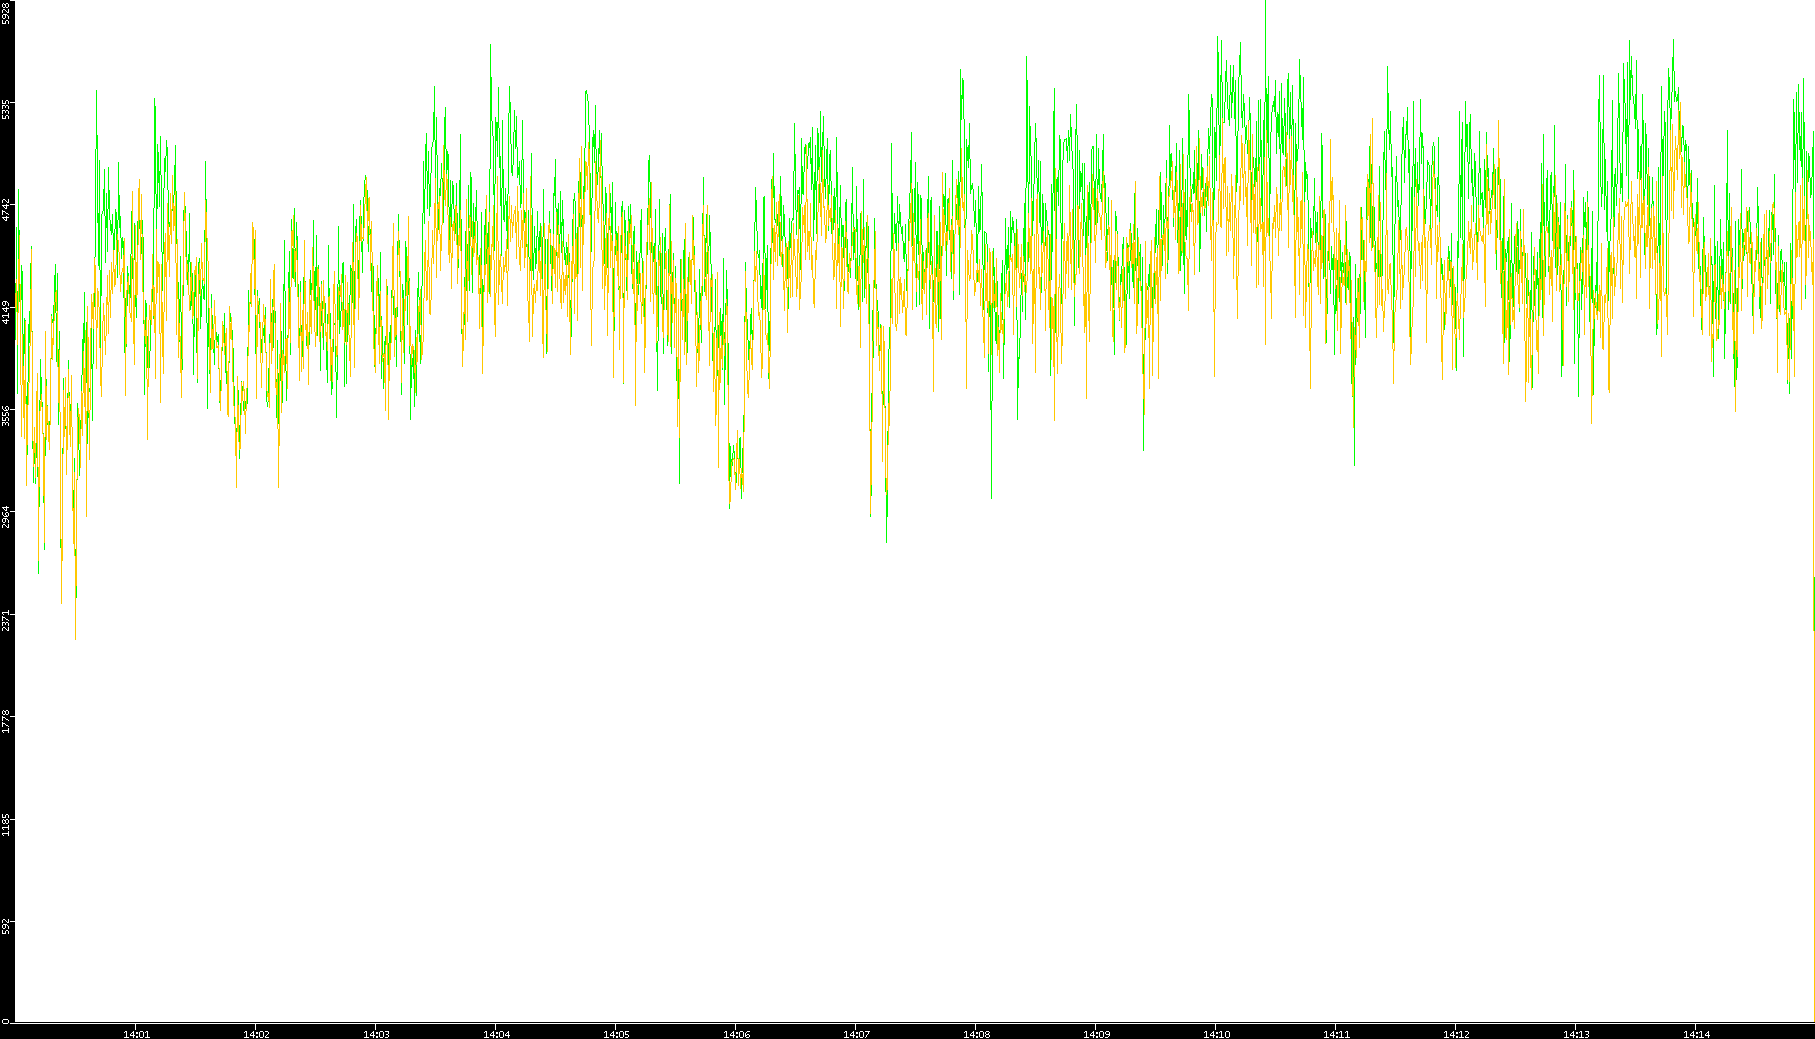The width and height of the screenshot is (1815, 1039).
Task: Click the 14:04 time label
Action: click(x=496, y=1034)
